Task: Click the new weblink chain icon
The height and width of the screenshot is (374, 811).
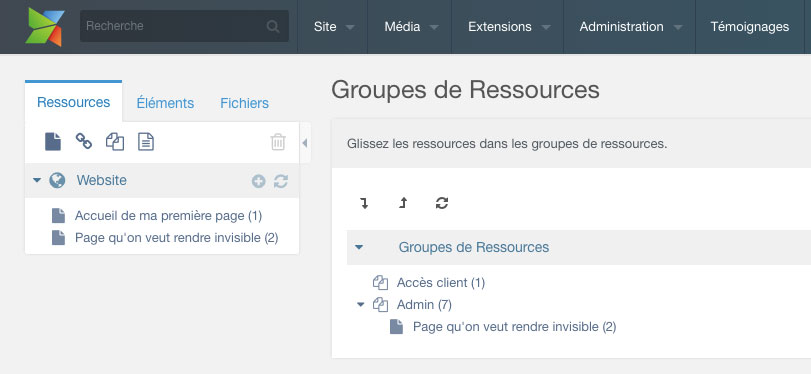Action: tap(84, 141)
